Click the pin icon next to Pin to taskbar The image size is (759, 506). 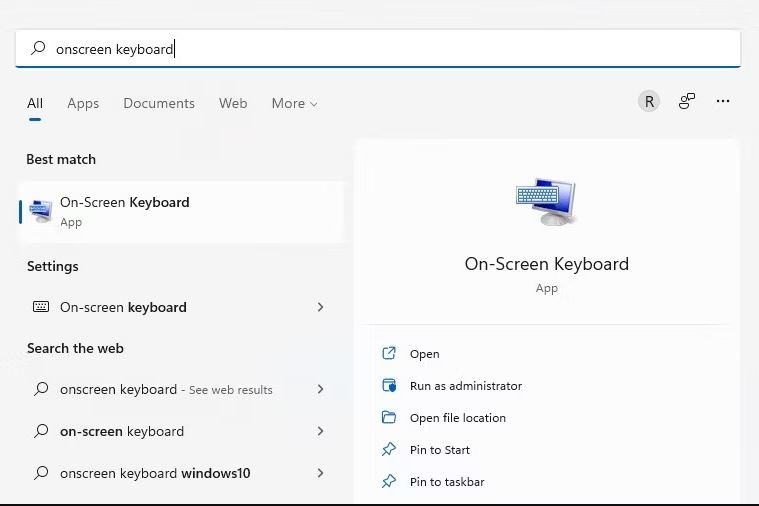(x=389, y=481)
